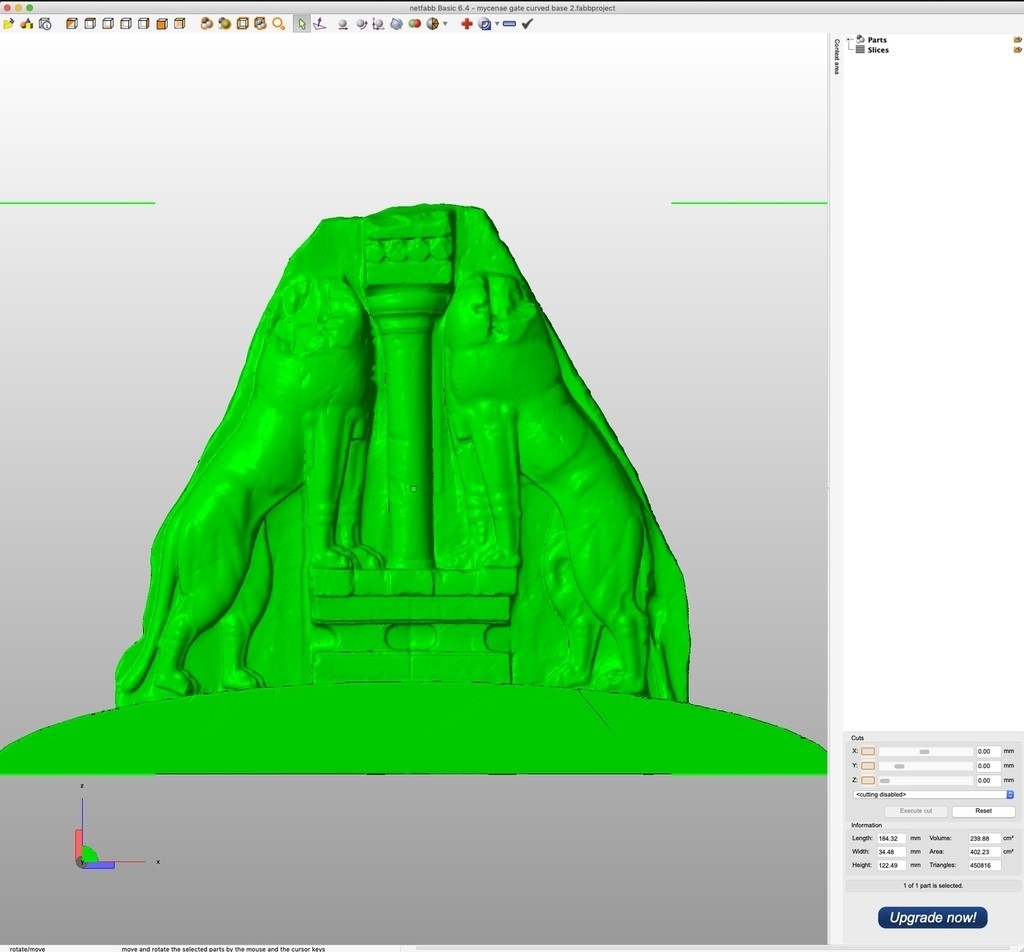Screen dimensions: 1024x952
Task: Click the Triangles value 450816 field
Action: [984, 865]
